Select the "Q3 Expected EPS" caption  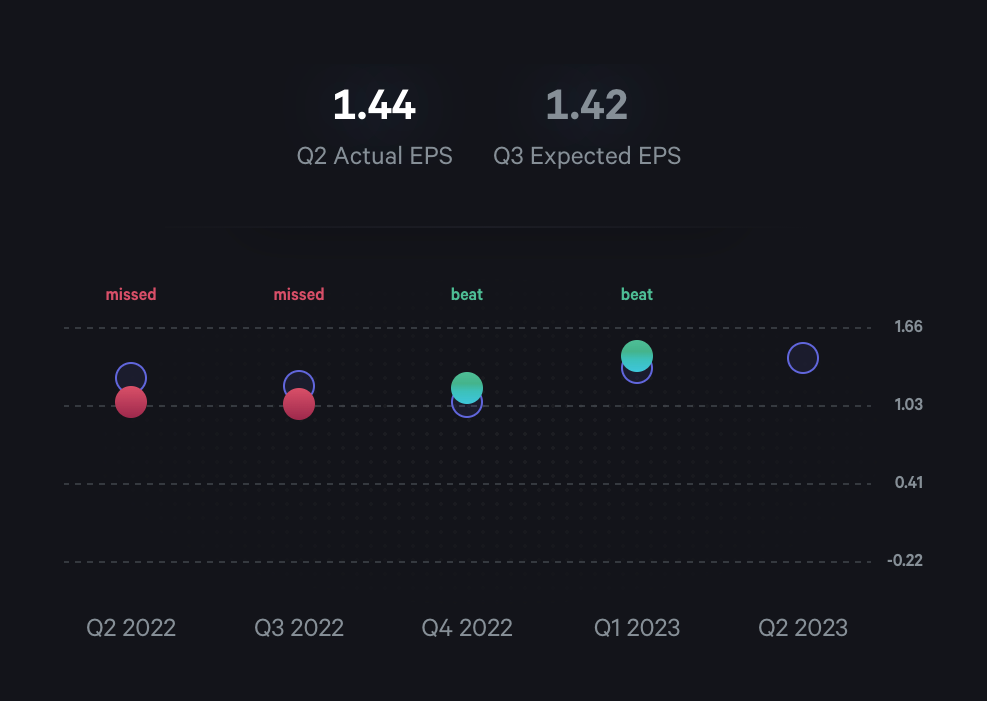587,156
